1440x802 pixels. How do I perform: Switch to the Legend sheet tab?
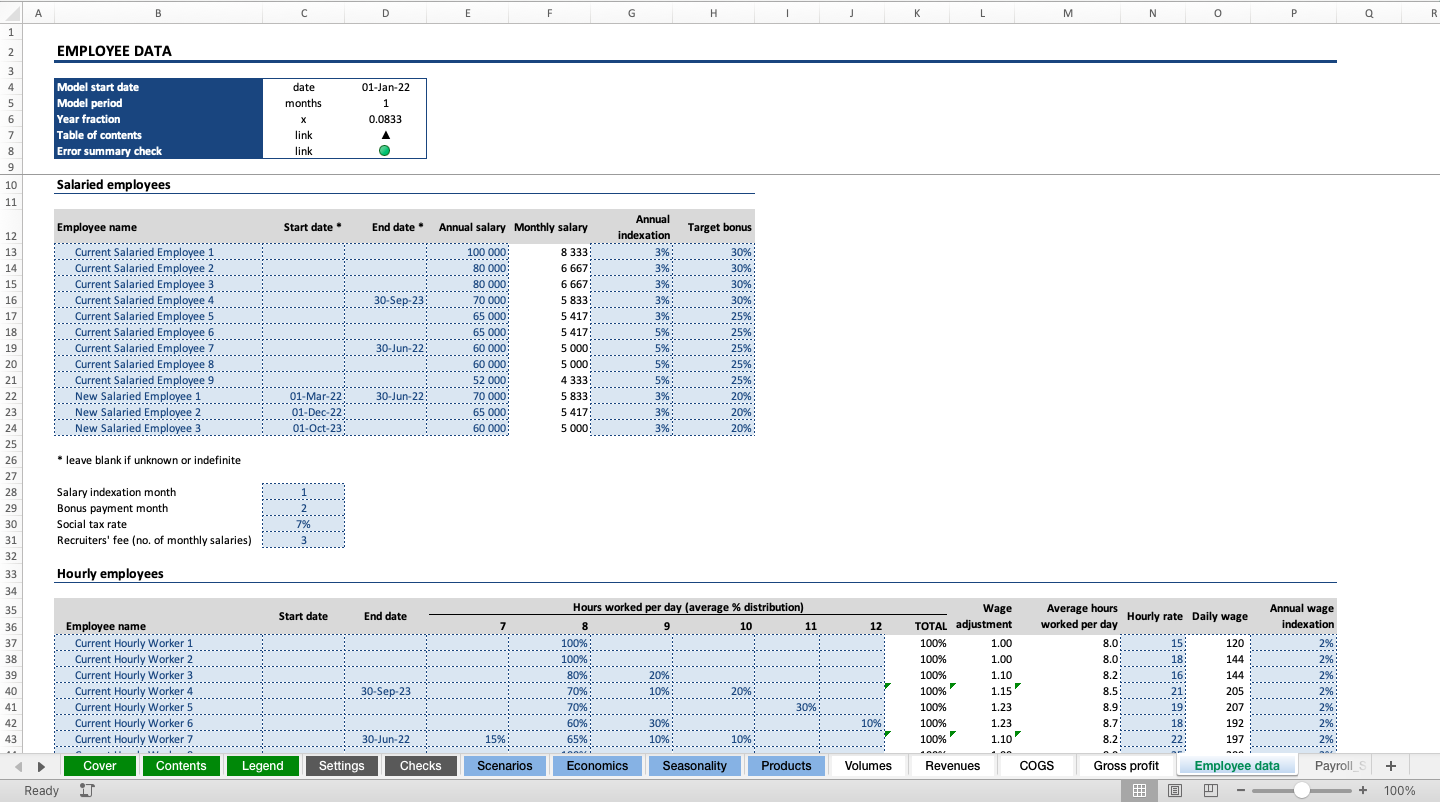(263, 766)
